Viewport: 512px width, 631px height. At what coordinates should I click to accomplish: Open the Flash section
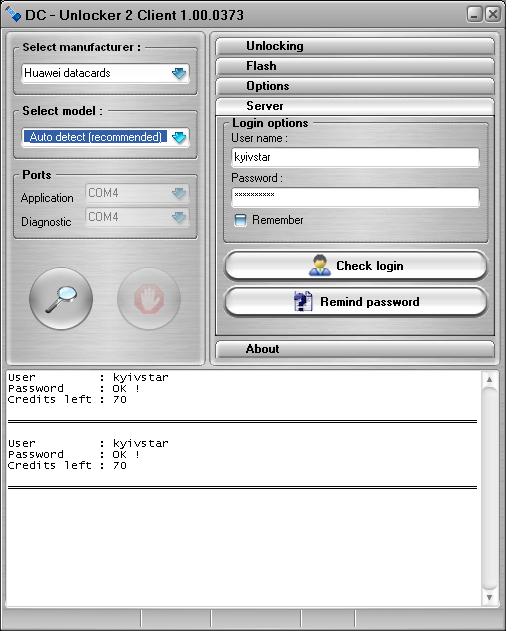[355, 66]
